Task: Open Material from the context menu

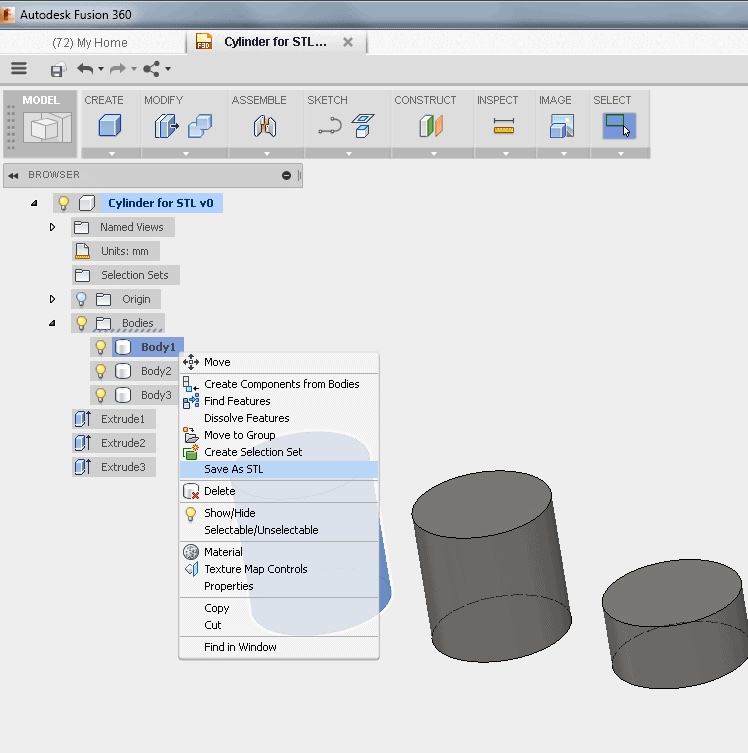Action: click(279, 552)
